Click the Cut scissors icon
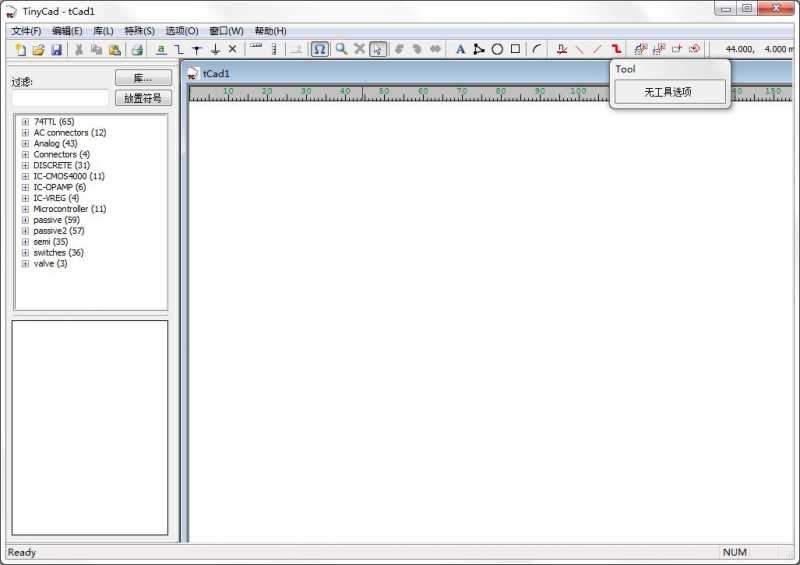Screen dimensions: 800x565 (x=79, y=50)
